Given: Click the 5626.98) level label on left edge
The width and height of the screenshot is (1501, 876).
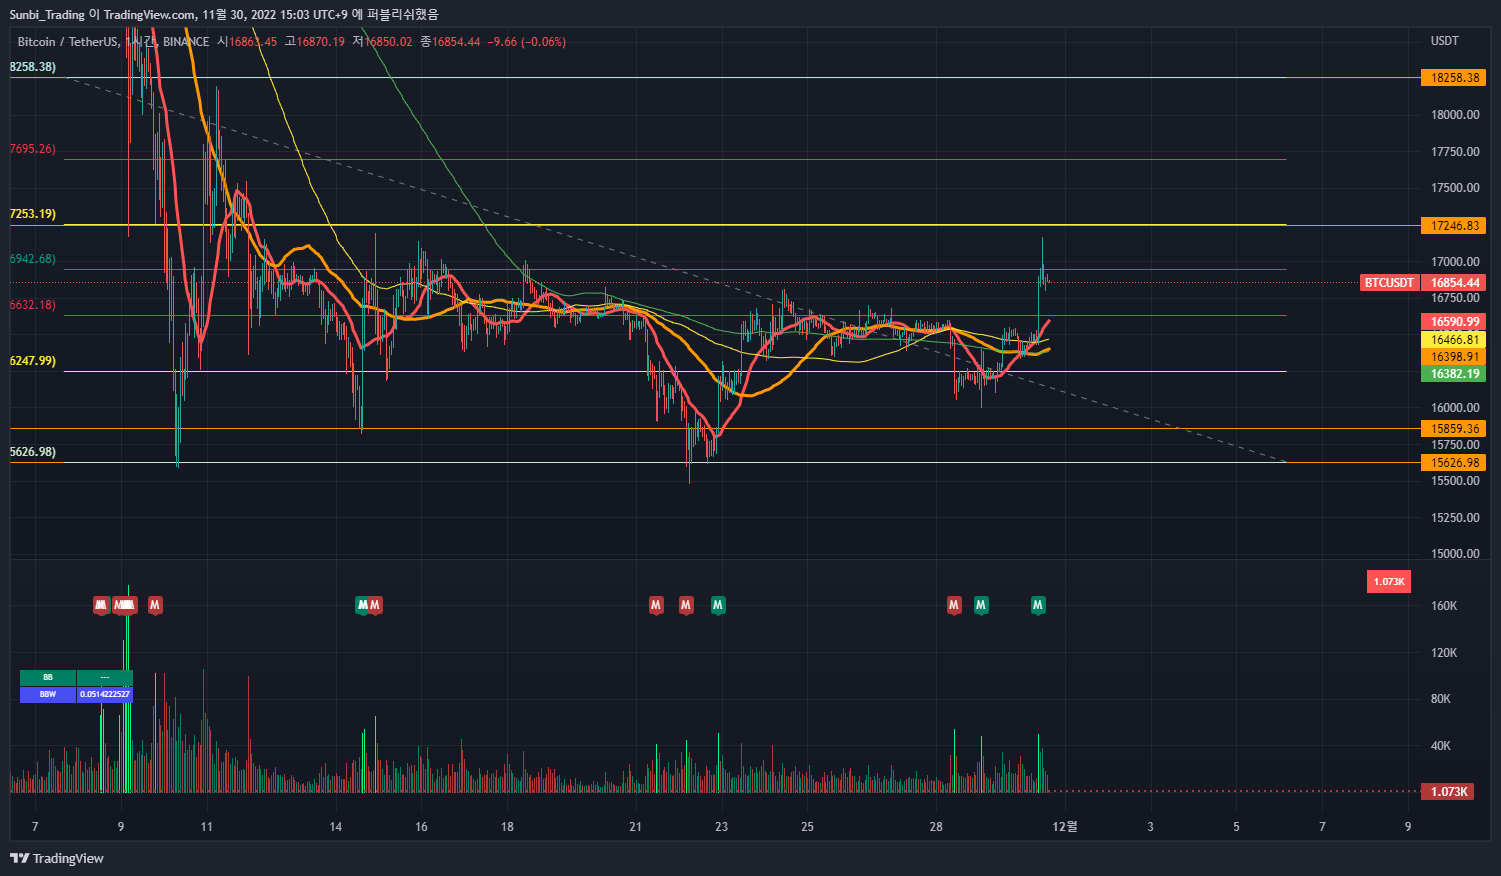Looking at the screenshot, I should (x=33, y=452).
